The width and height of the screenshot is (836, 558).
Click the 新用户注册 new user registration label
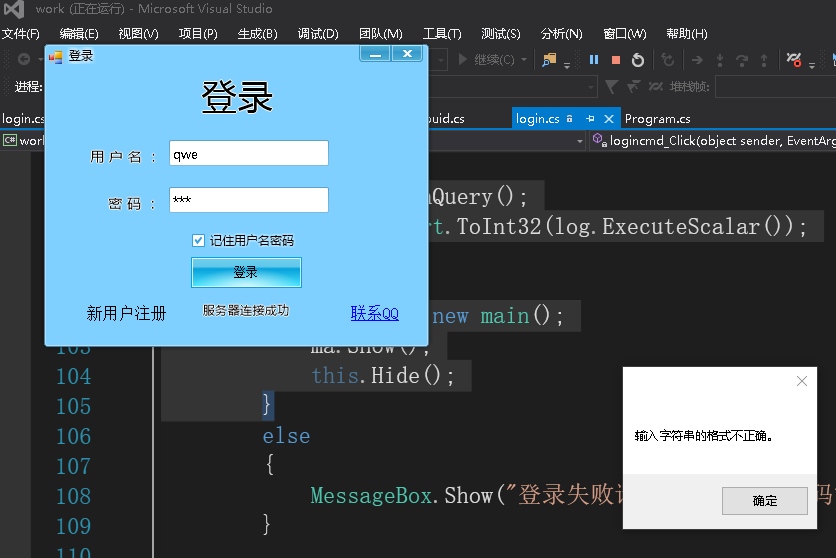point(126,313)
